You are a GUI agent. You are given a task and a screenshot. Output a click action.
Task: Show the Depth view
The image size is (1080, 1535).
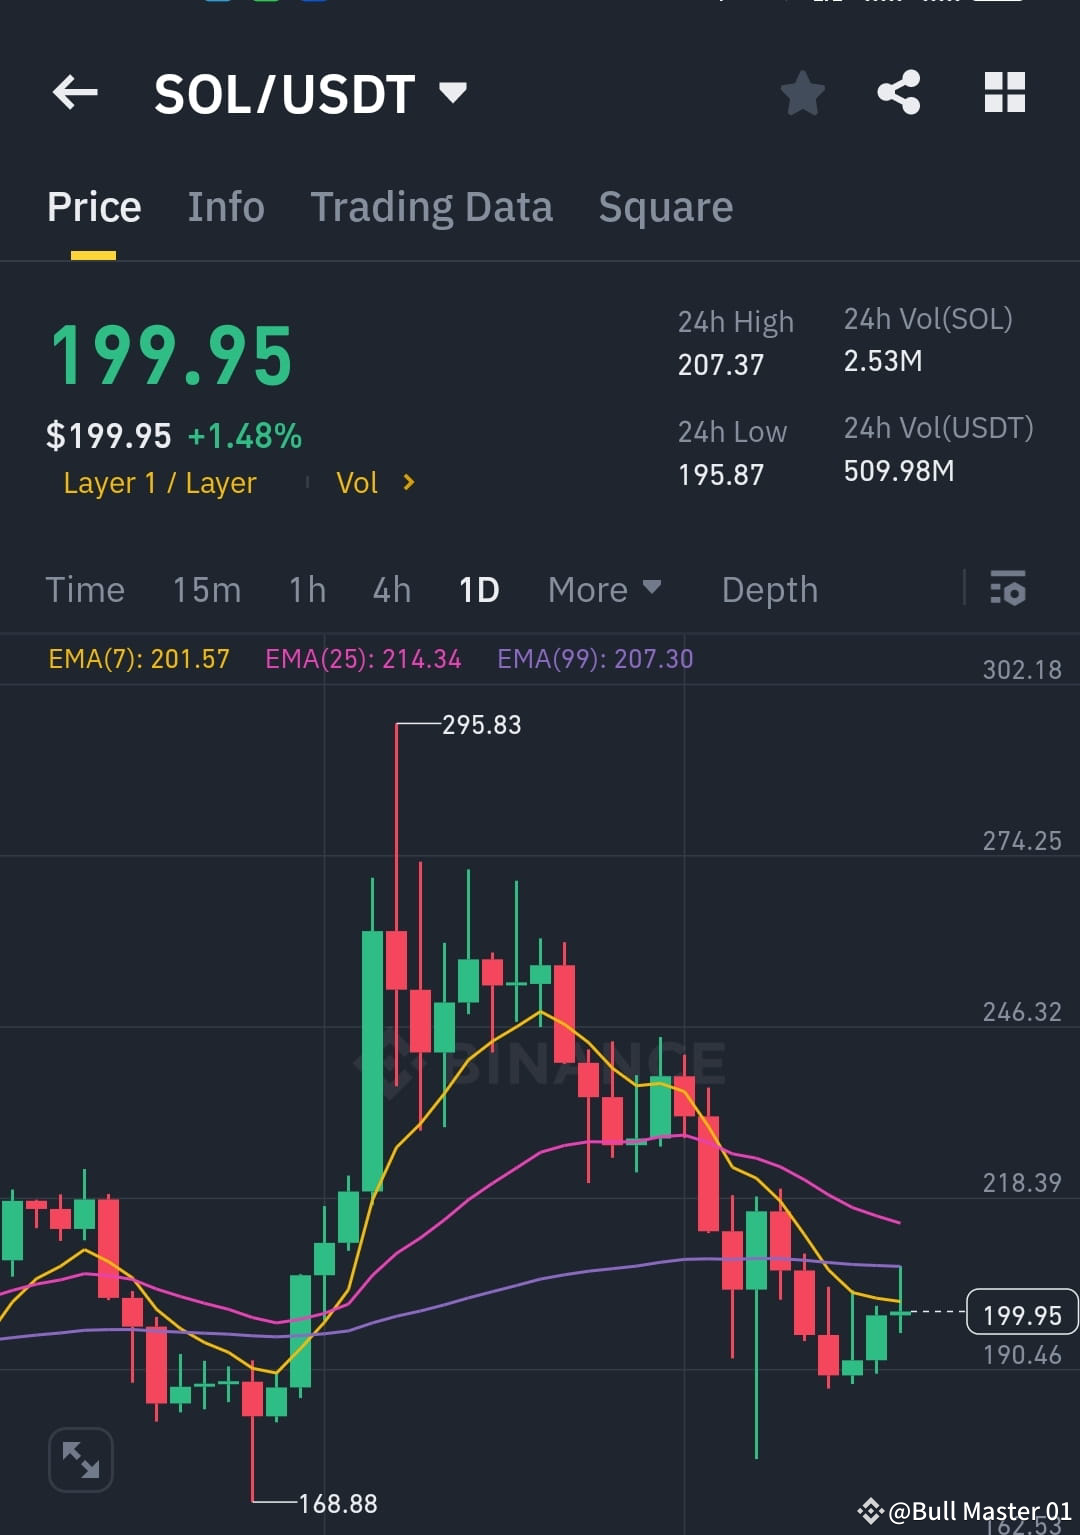tap(769, 589)
